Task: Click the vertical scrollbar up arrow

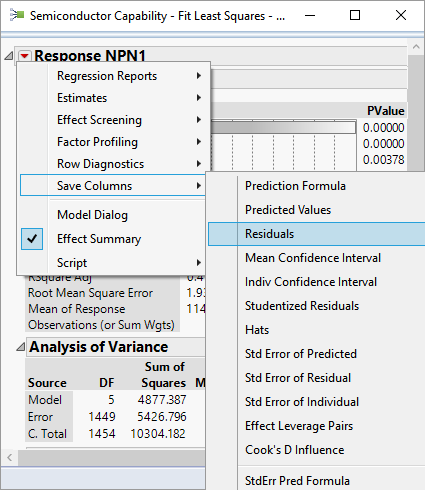Action: coord(416,47)
